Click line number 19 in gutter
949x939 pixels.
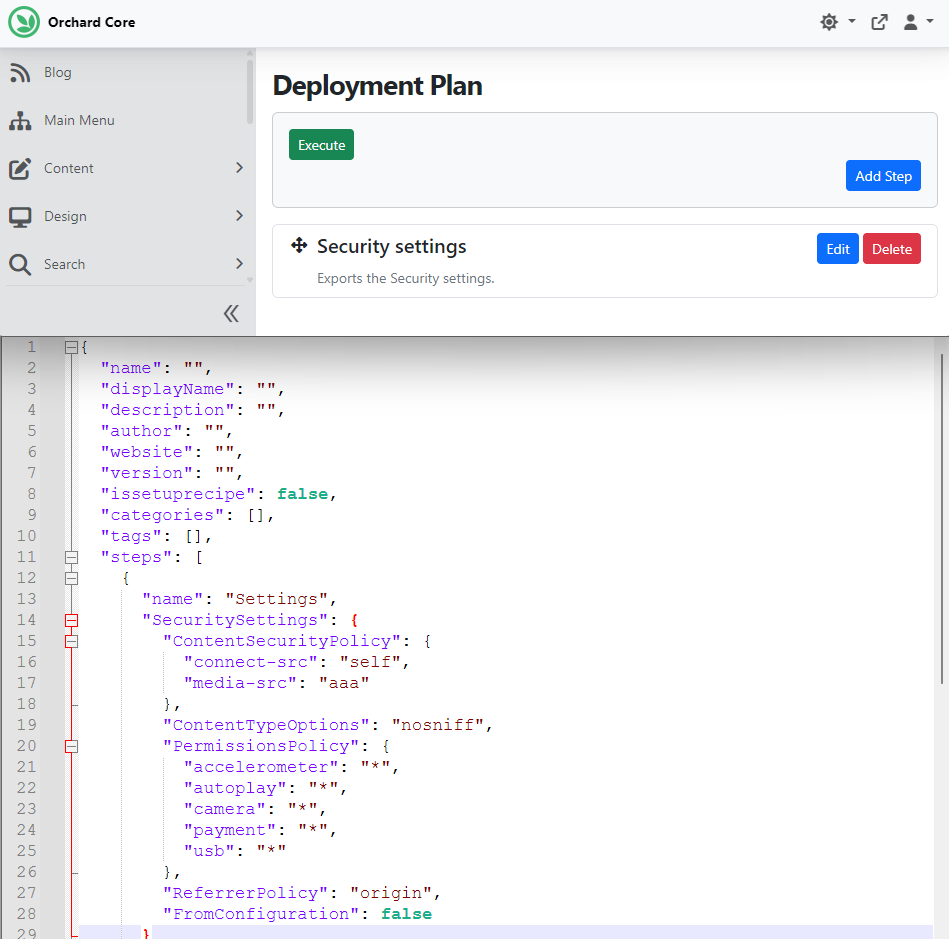coord(27,725)
